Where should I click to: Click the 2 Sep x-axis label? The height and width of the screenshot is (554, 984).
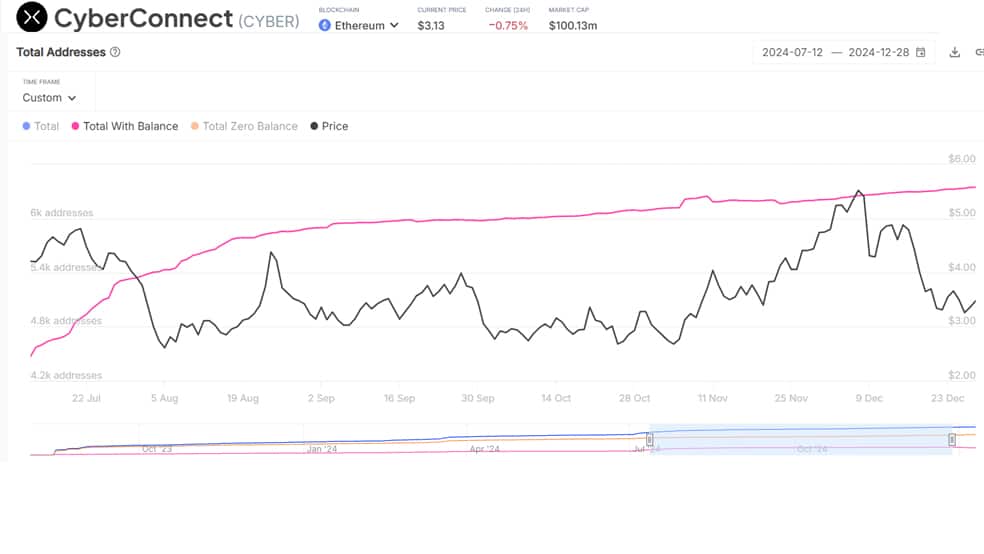pos(321,398)
